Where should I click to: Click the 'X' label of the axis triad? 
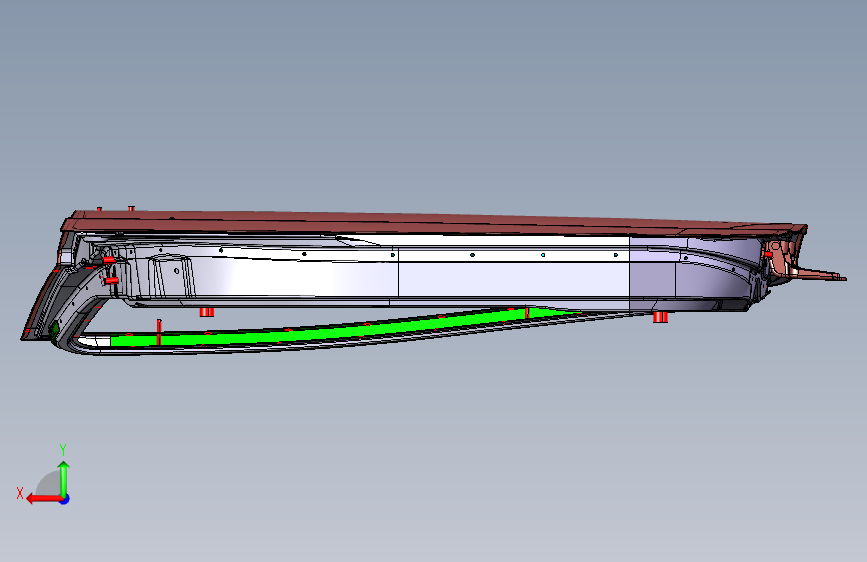tap(20, 493)
